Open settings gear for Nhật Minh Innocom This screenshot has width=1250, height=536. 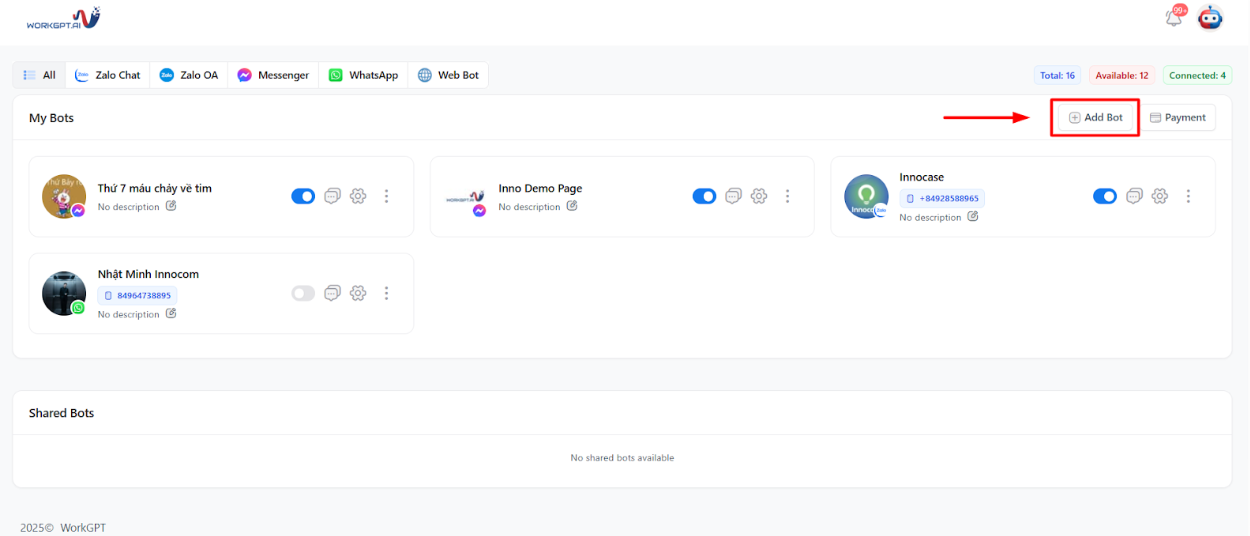358,293
